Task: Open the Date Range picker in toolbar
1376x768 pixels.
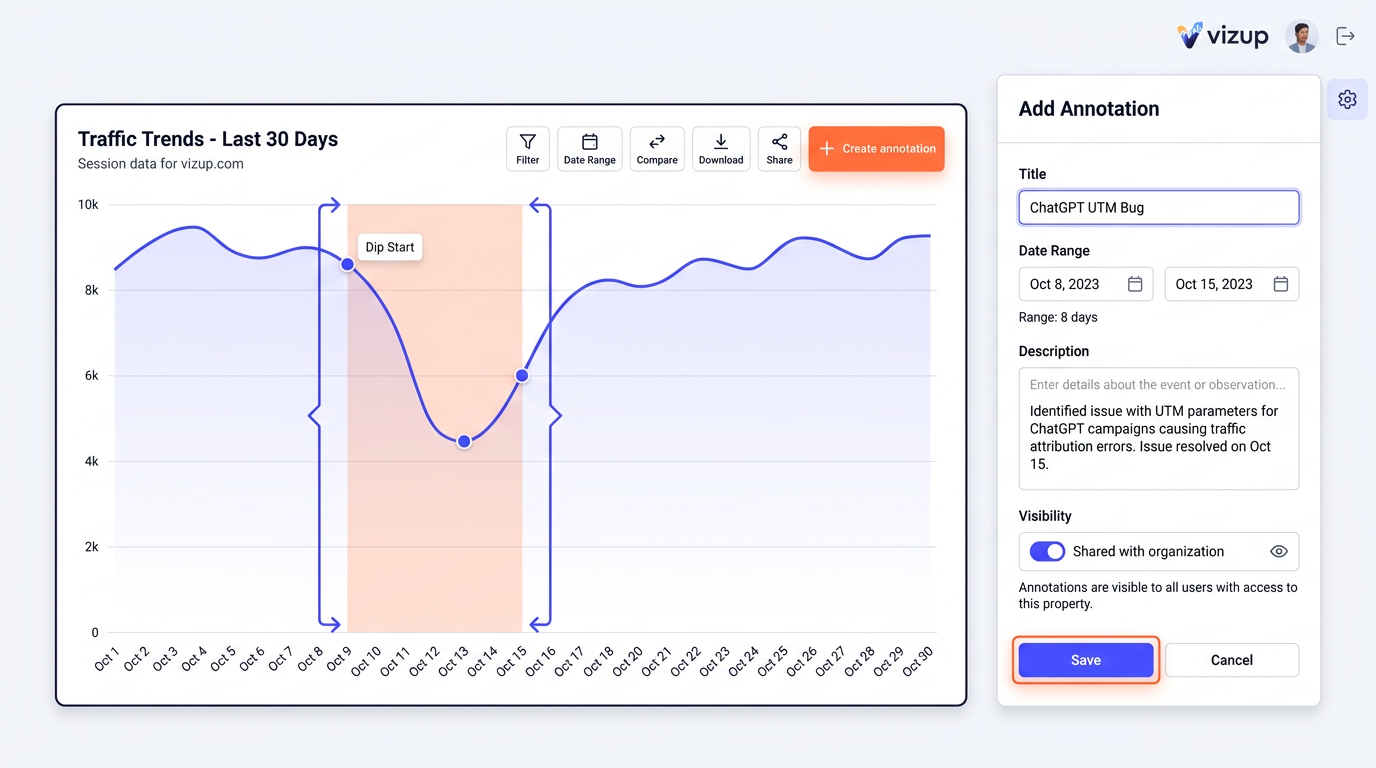Action: coord(590,149)
